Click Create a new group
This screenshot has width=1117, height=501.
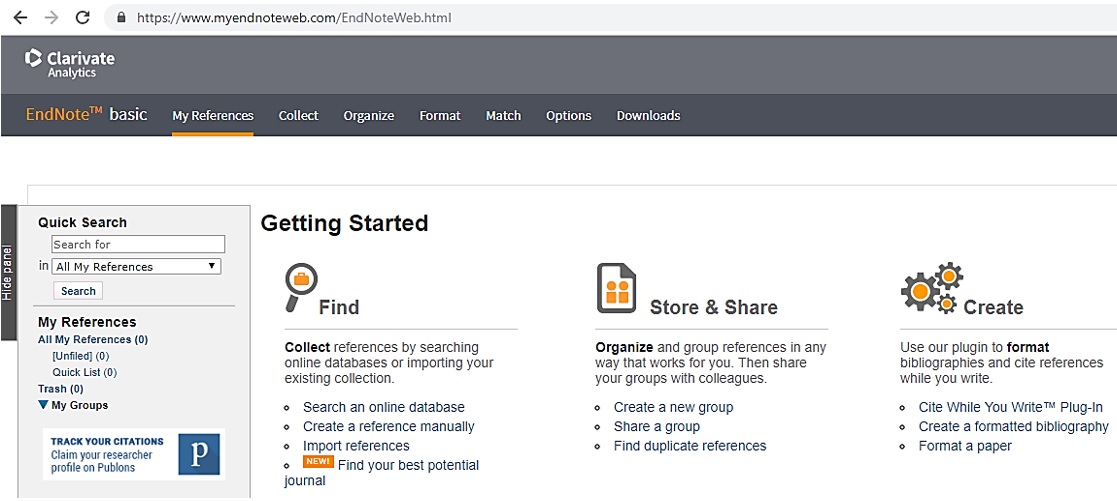(x=673, y=407)
